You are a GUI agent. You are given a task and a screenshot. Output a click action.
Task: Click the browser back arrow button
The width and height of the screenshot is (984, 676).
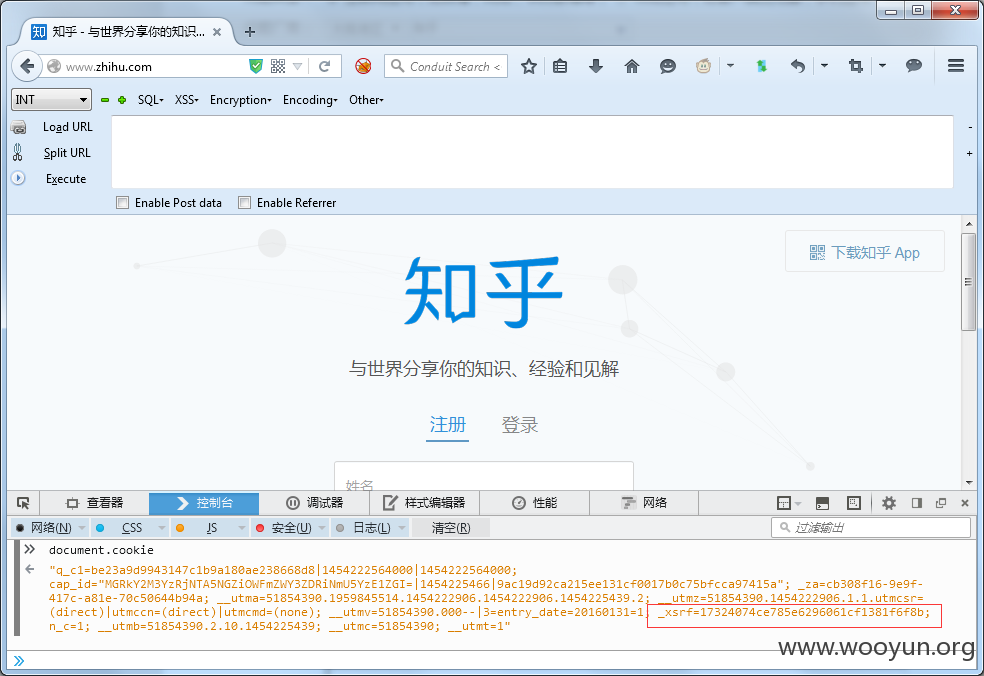[26, 66]
